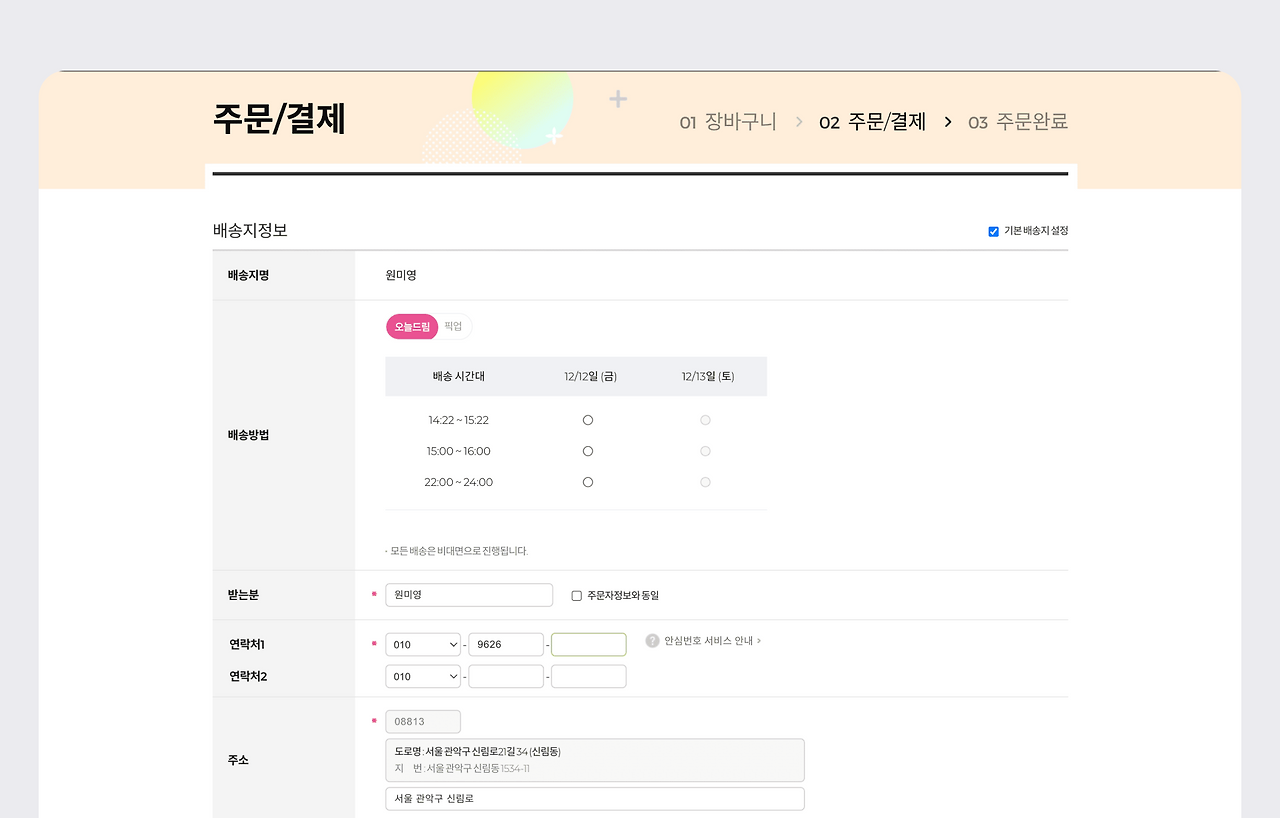
Task: Toggle the 기본 배송지 설정 checkbox
Action: (x=994, y=232)
